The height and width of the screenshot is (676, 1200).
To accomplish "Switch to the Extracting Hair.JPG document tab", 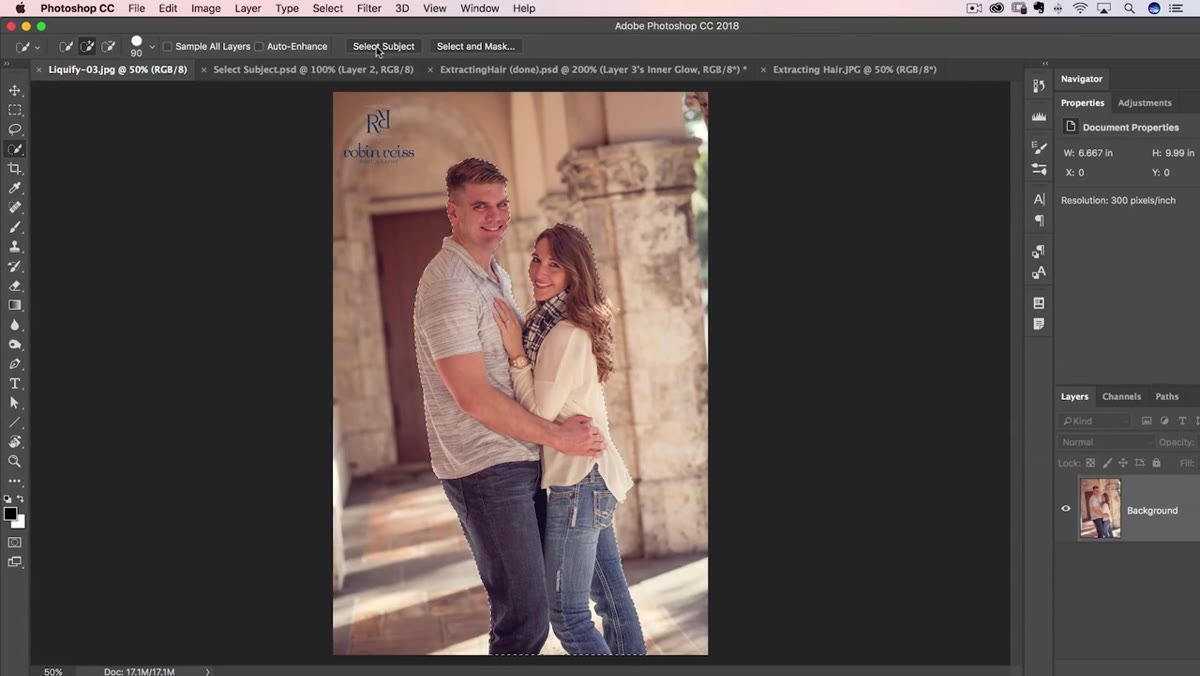I will point(855,70).
